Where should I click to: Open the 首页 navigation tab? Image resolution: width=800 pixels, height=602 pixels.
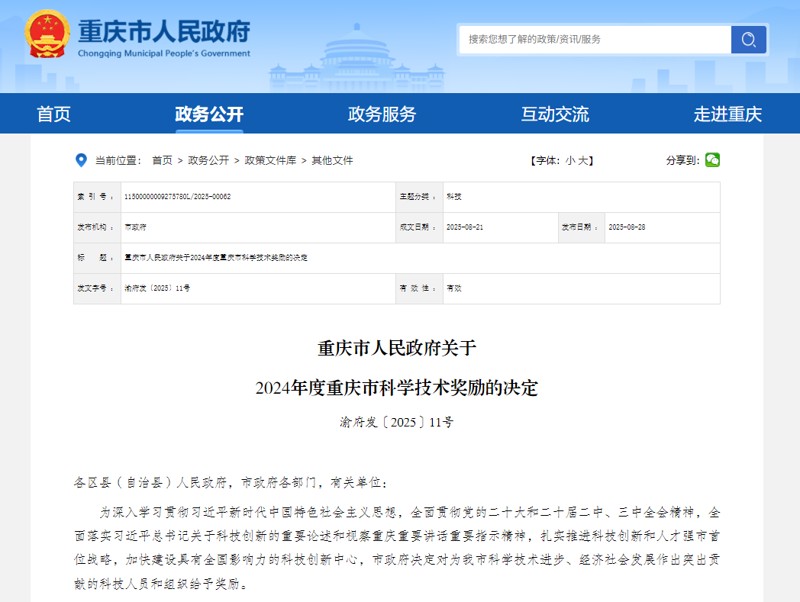[54, 114]
